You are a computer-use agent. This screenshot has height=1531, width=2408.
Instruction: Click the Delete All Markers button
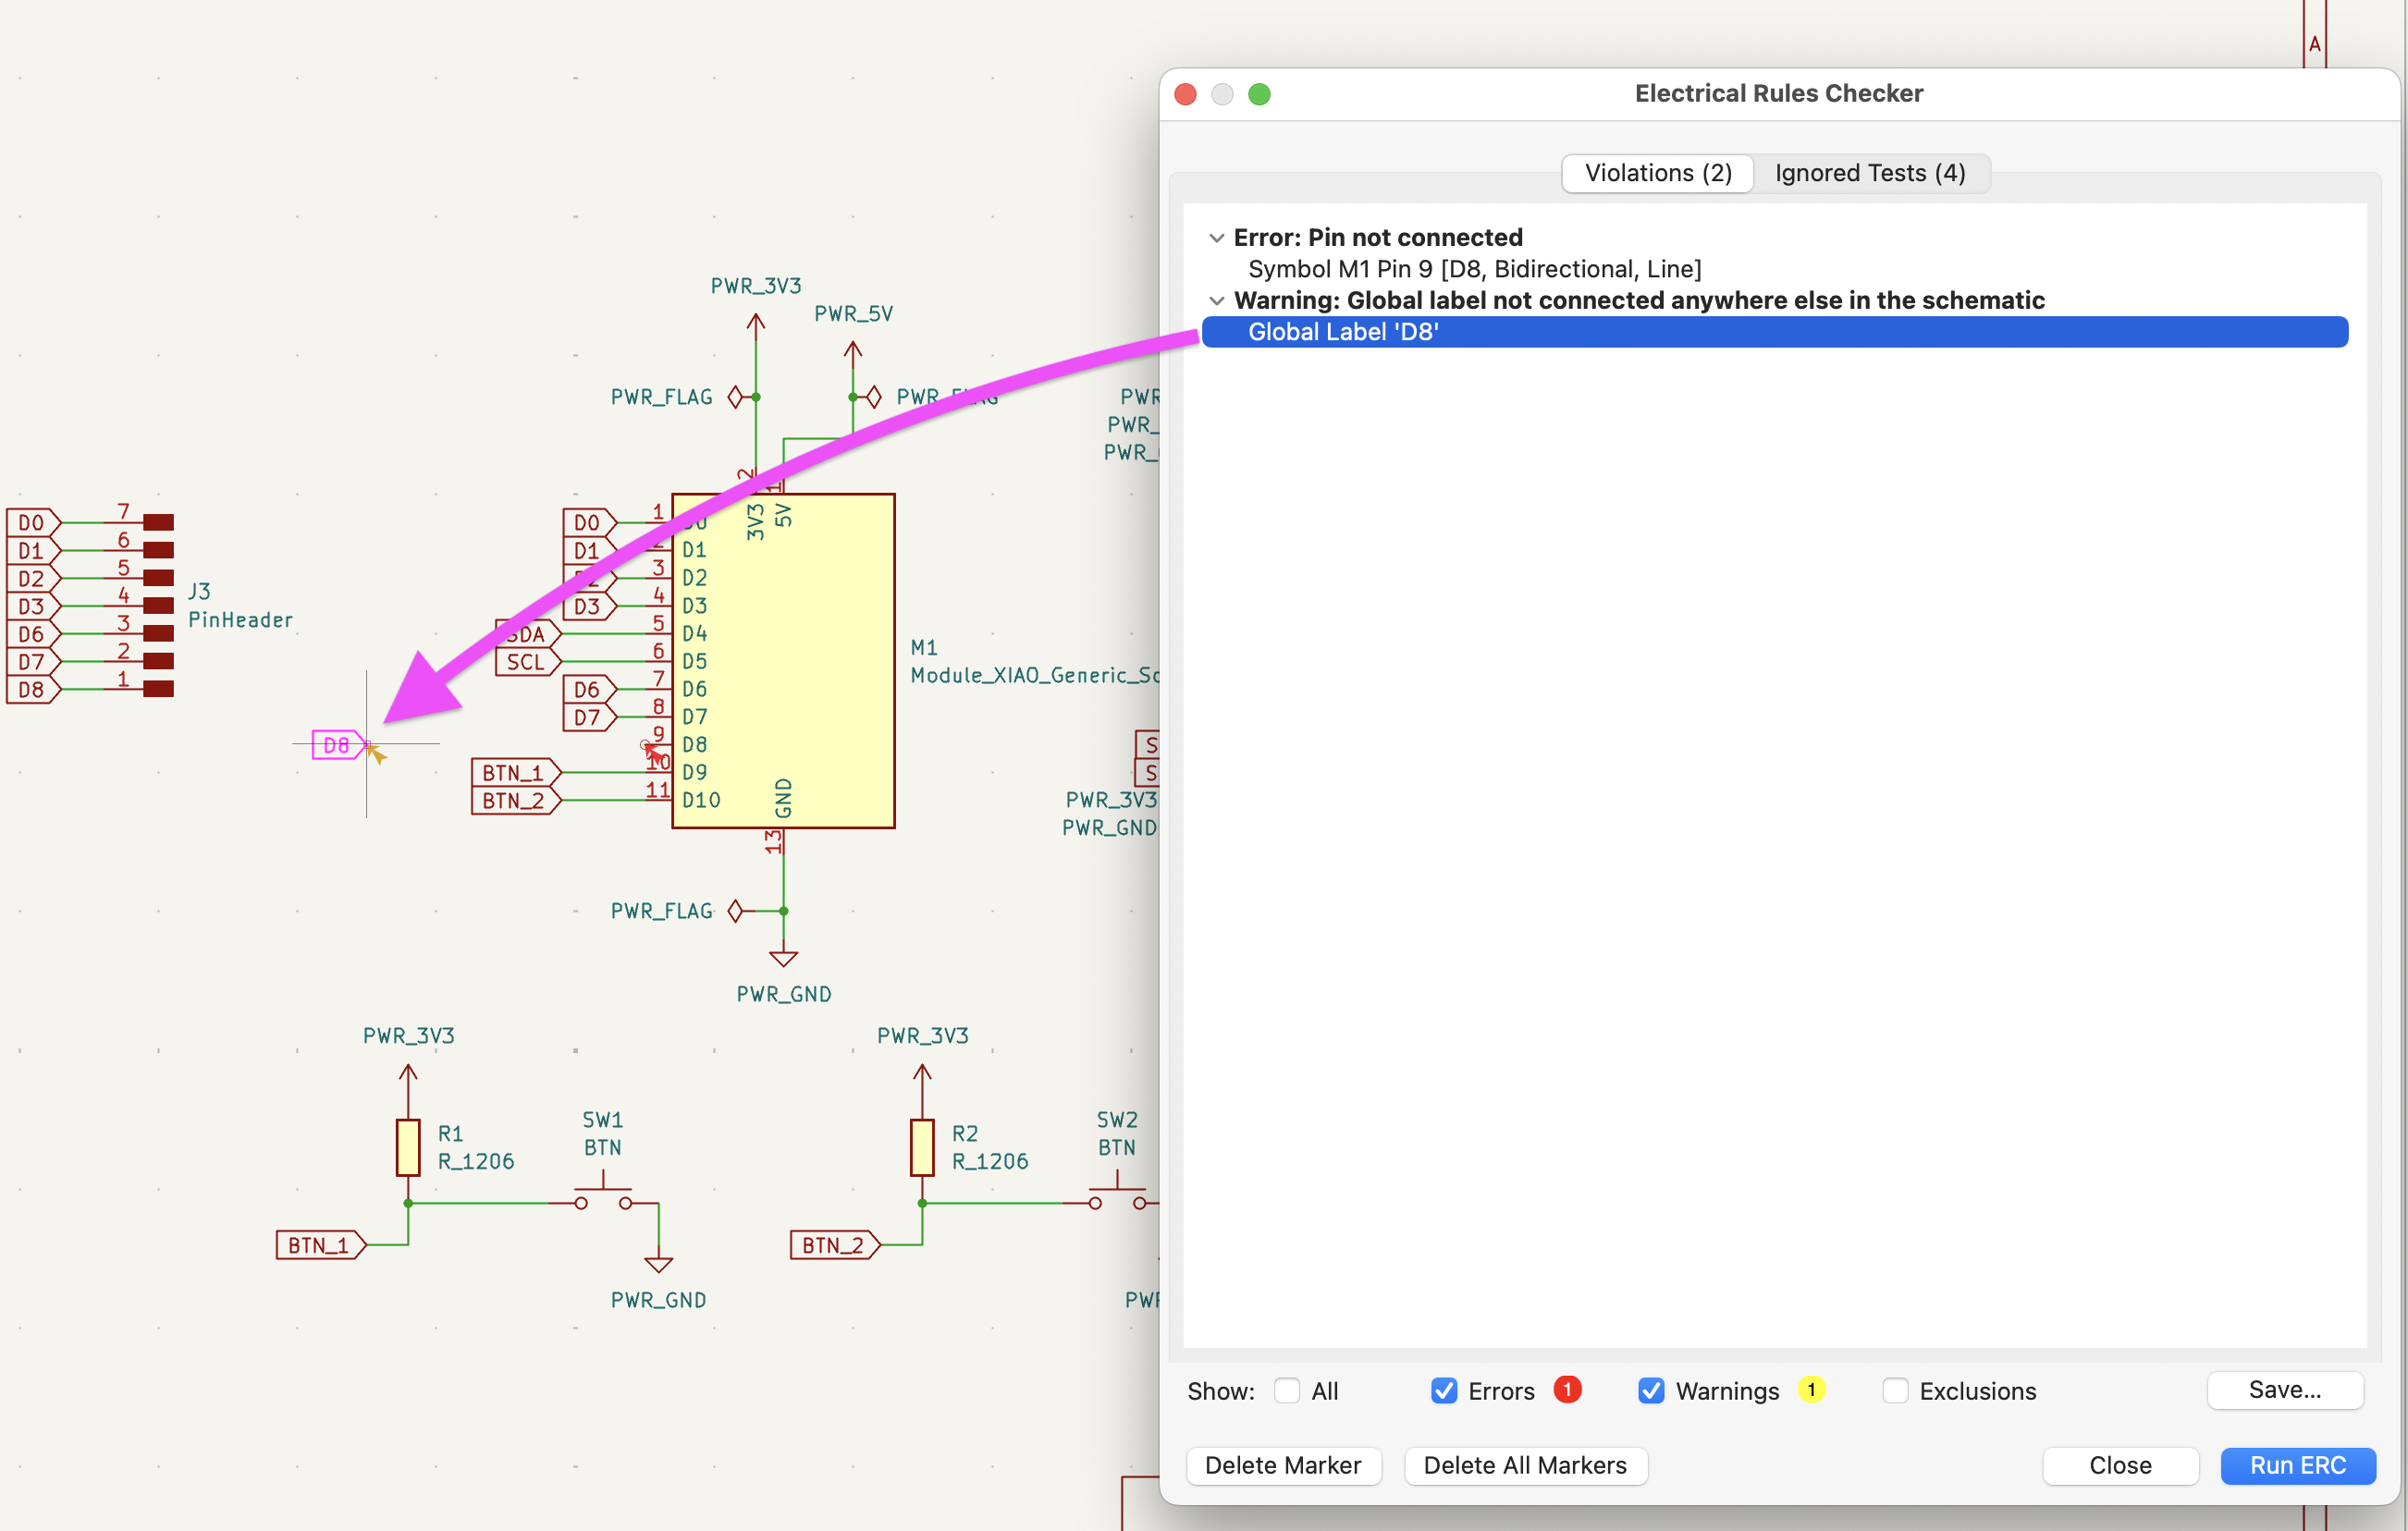(1524, 1465)
